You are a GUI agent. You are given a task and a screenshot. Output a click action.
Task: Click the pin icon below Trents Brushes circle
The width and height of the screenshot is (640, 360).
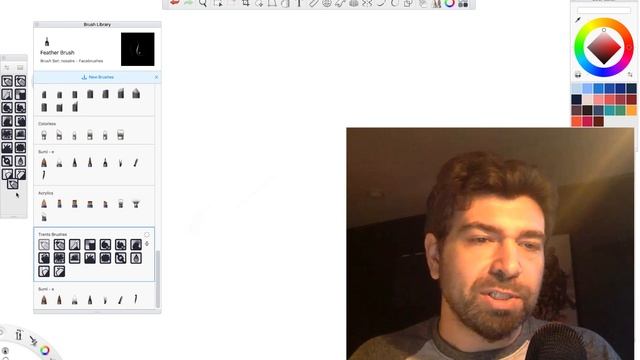coord(147,244)
